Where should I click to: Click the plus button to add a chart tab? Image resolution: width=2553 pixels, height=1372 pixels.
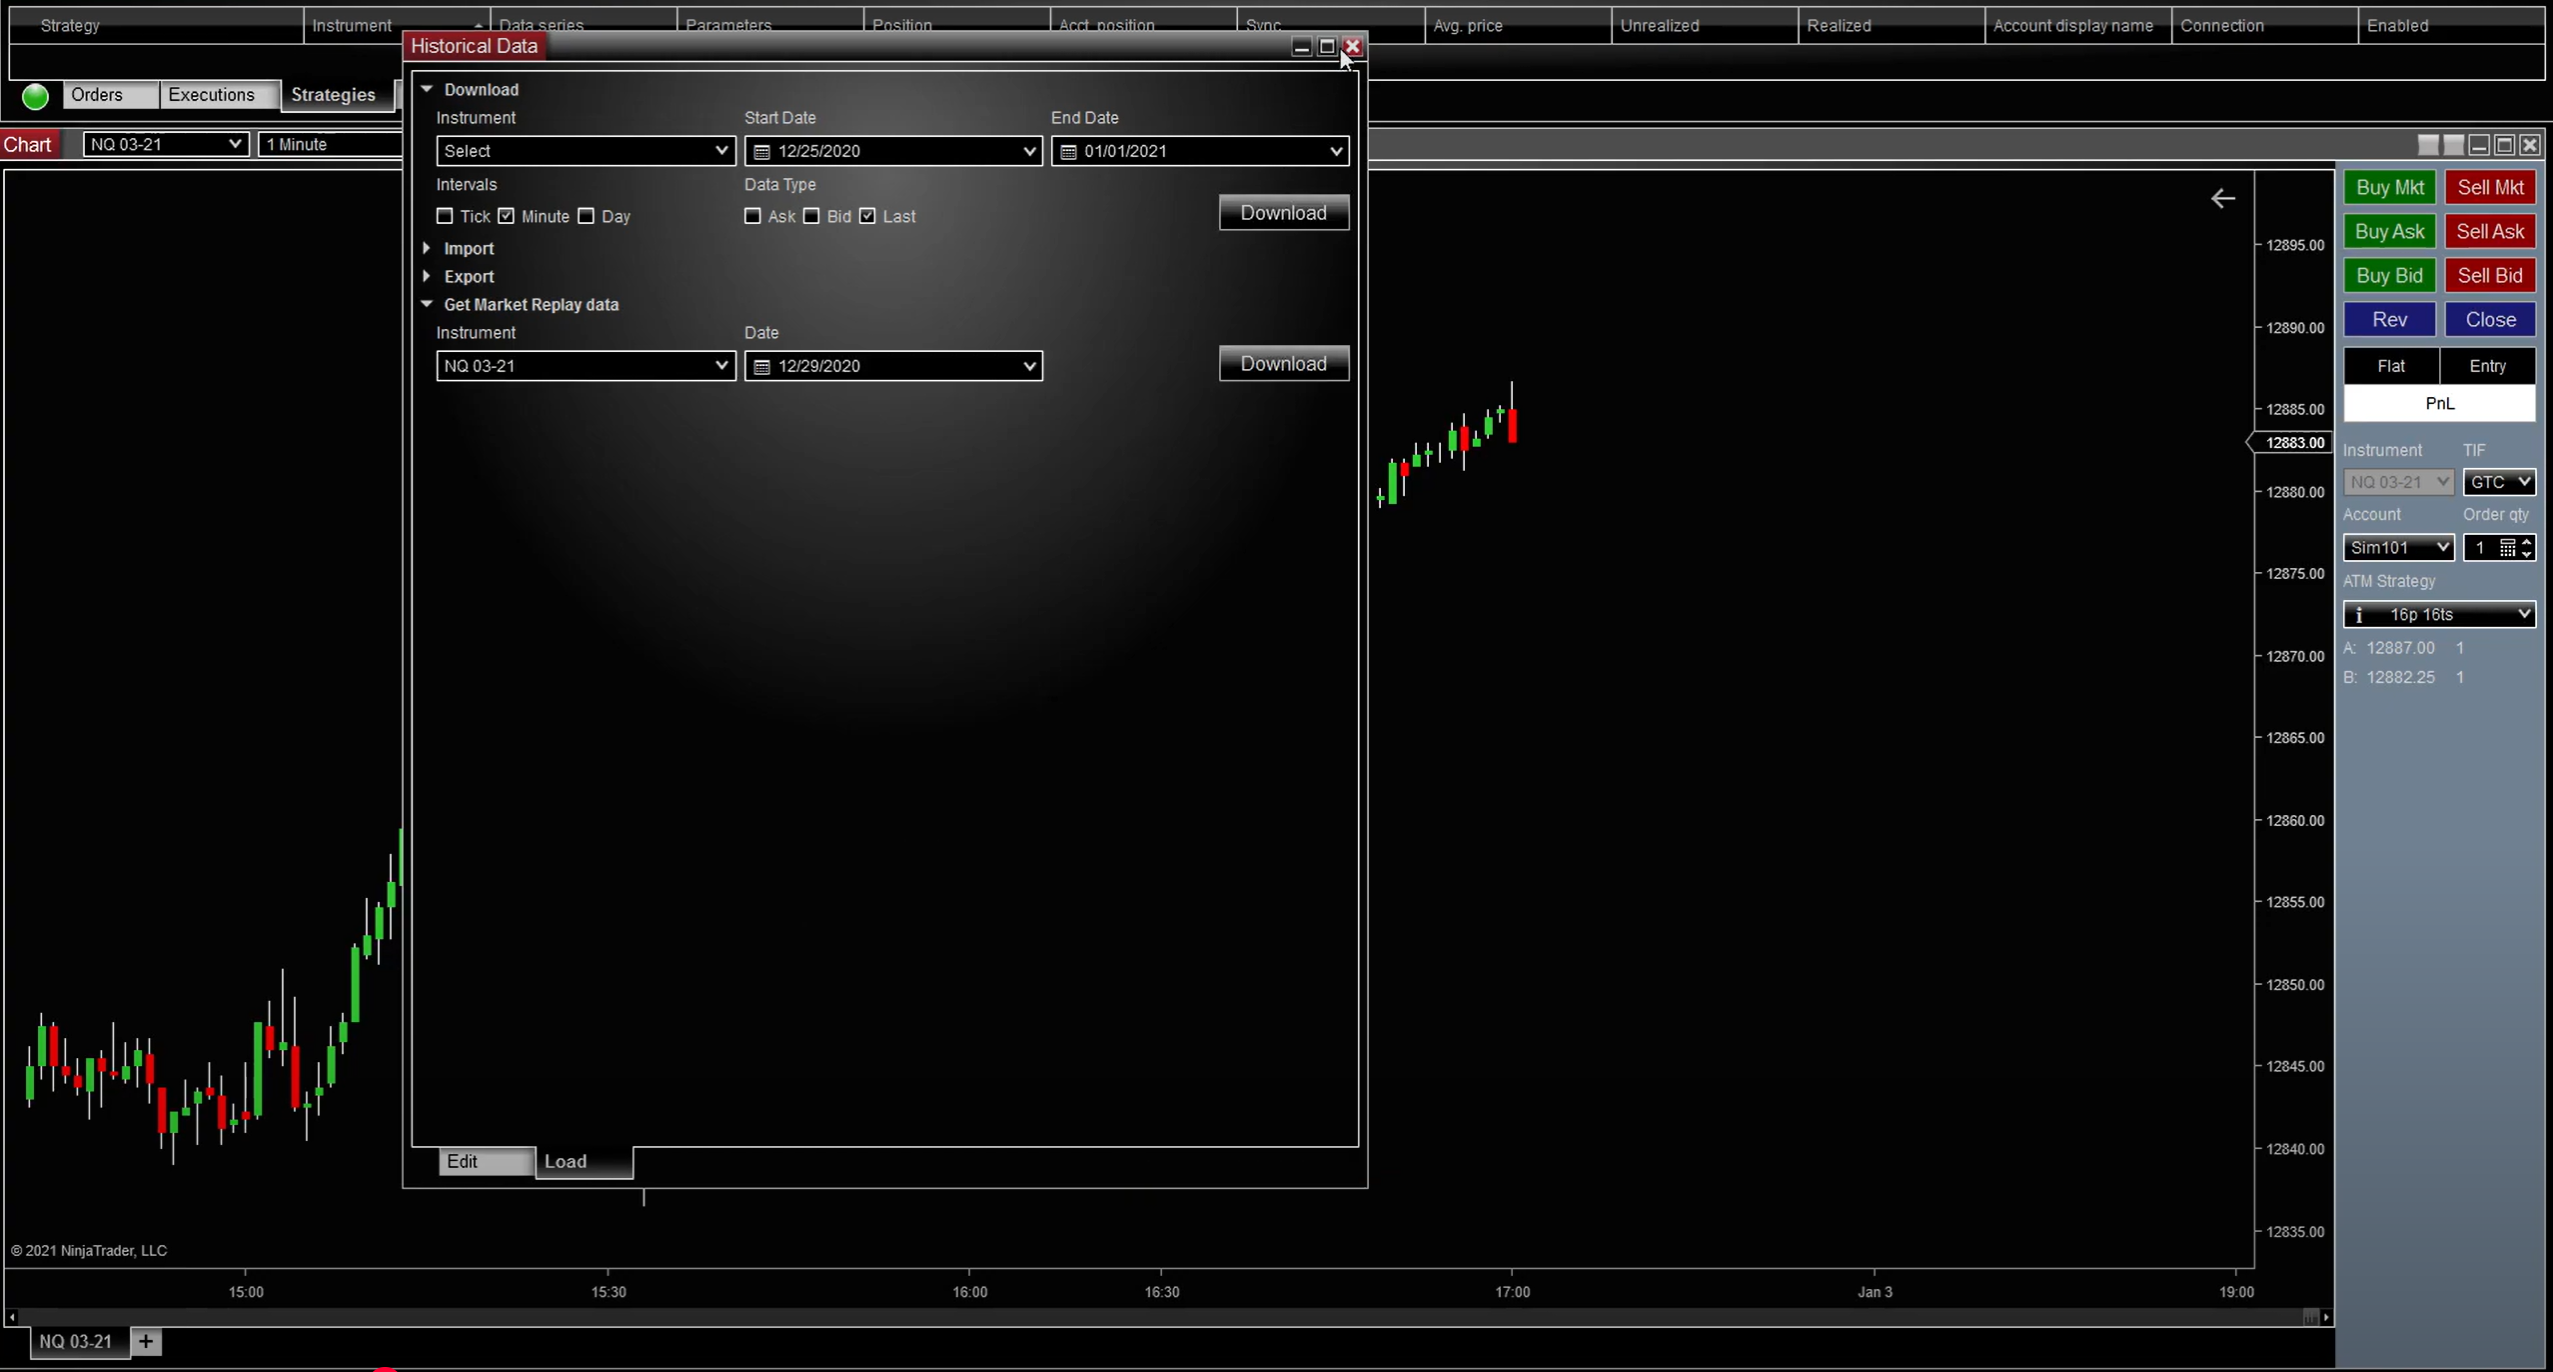(145, 1341)
